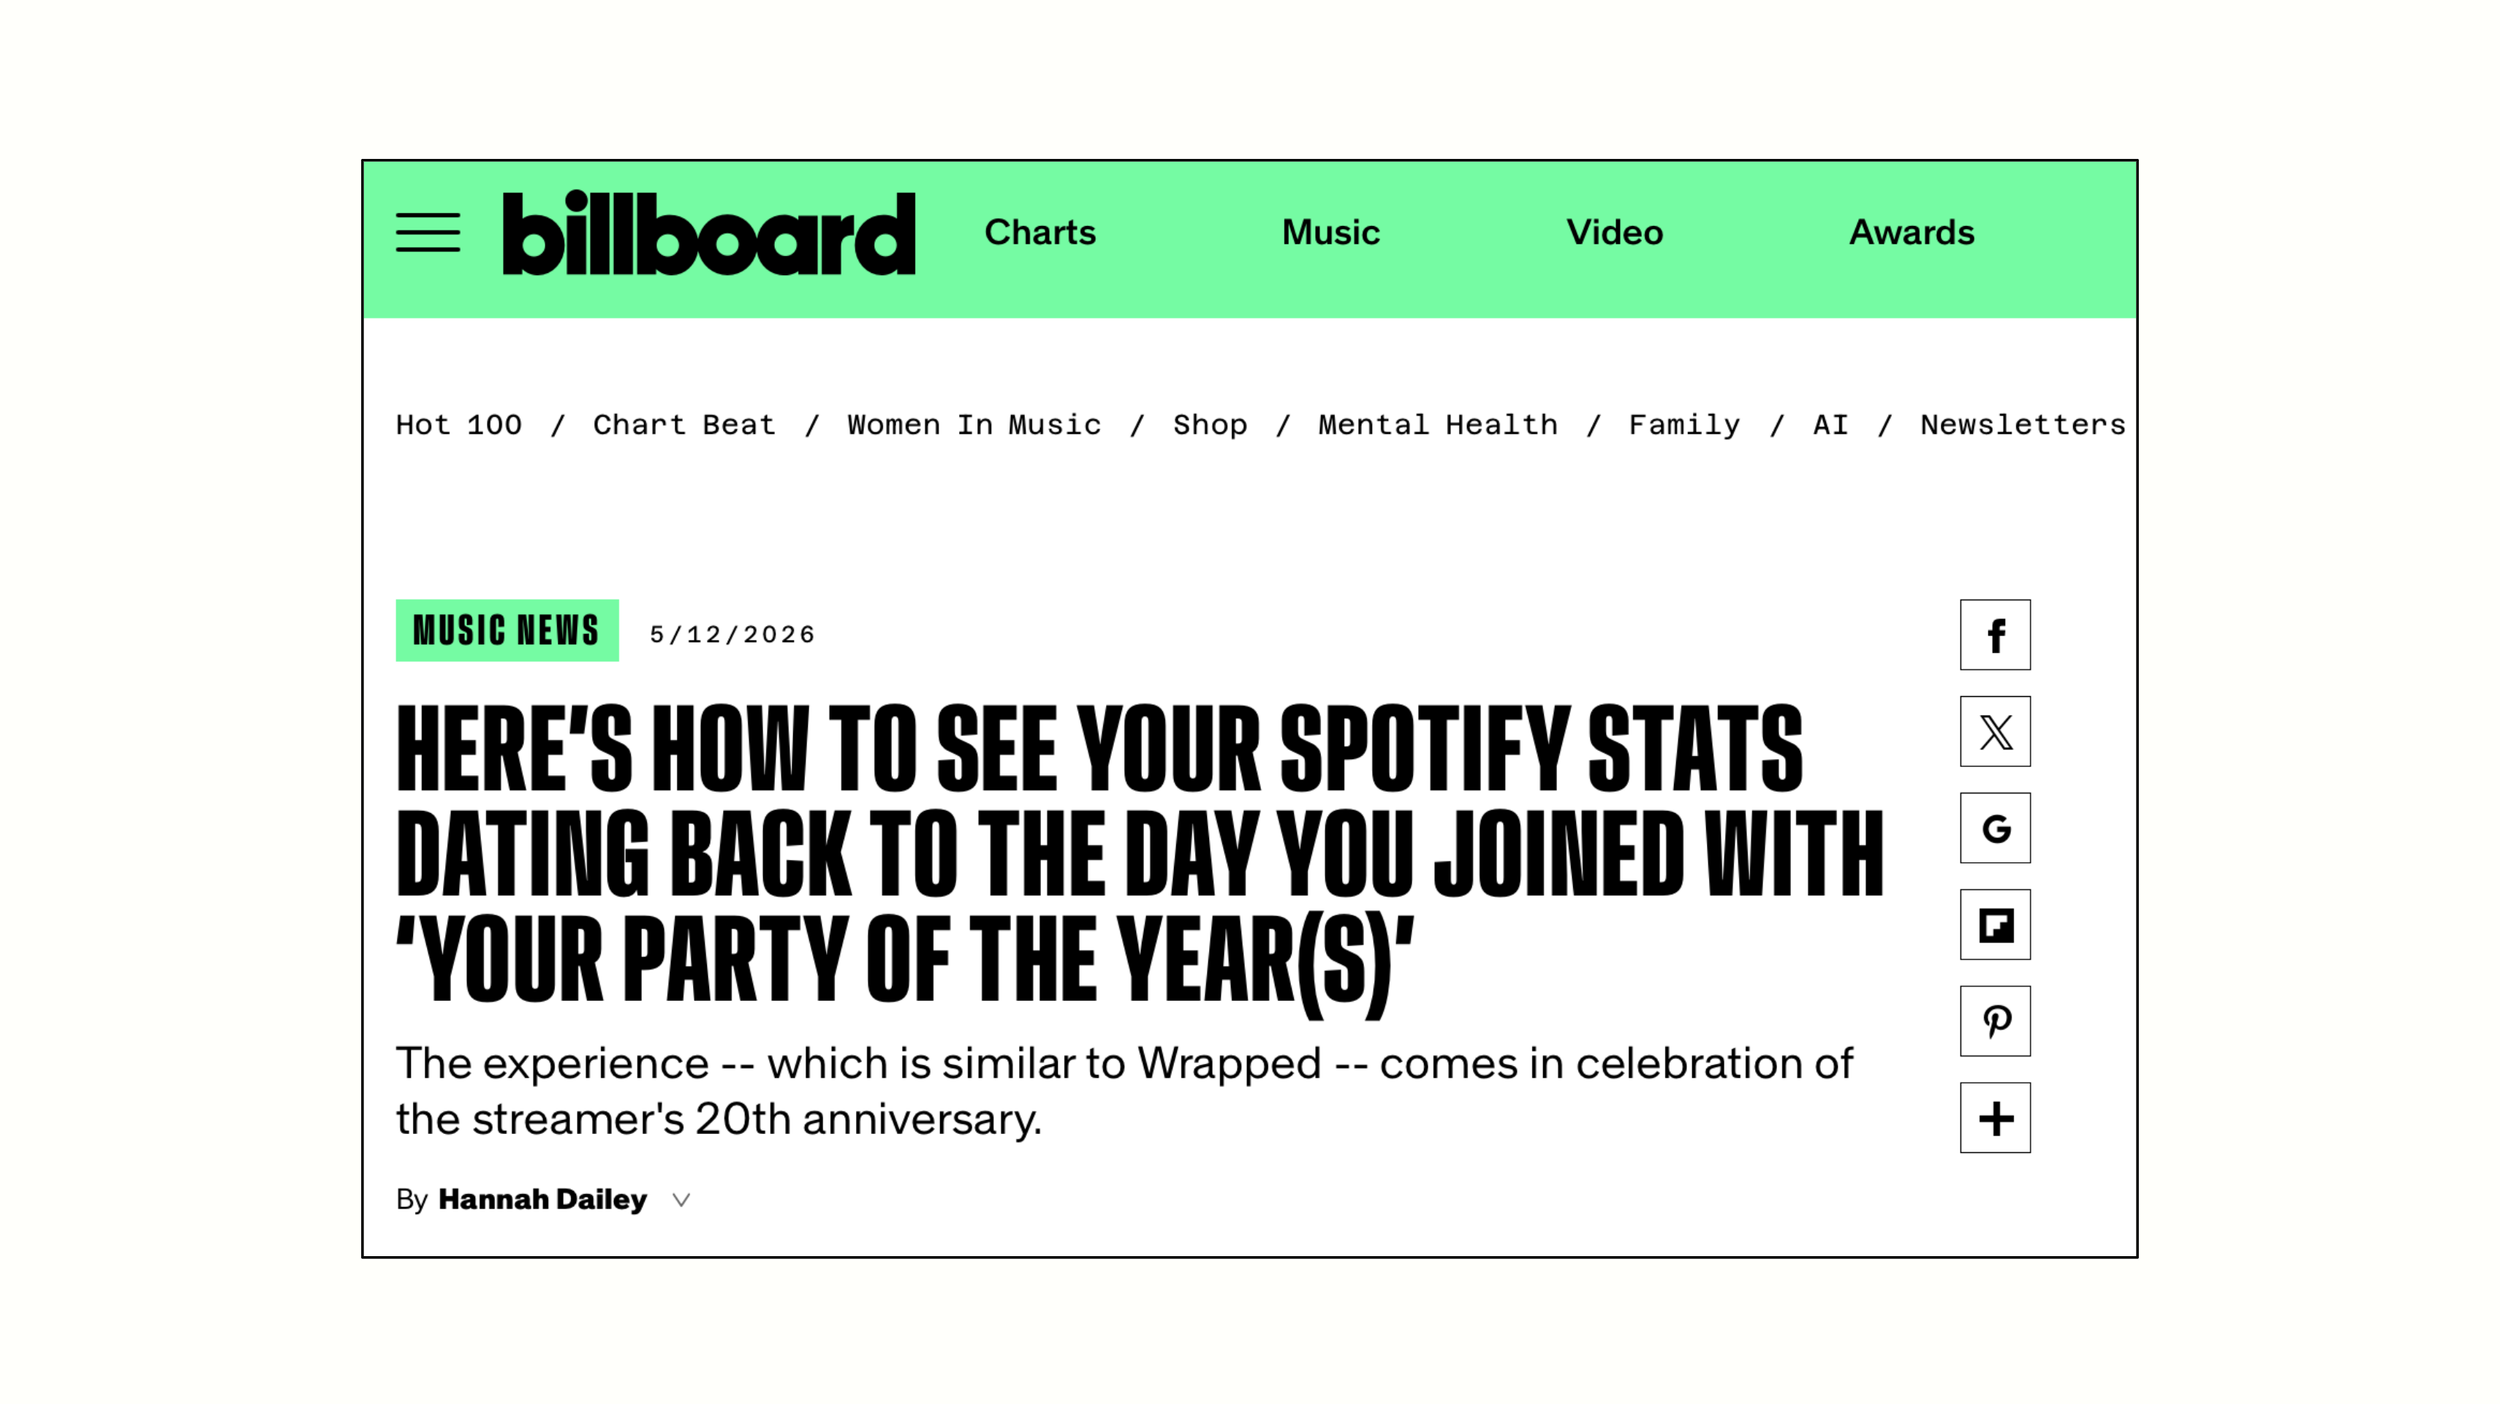The width and height of the screenshot is (2500, 1404).
Task: Open the Music menu
Action: pyautogui.click(x=1330, y=233)
